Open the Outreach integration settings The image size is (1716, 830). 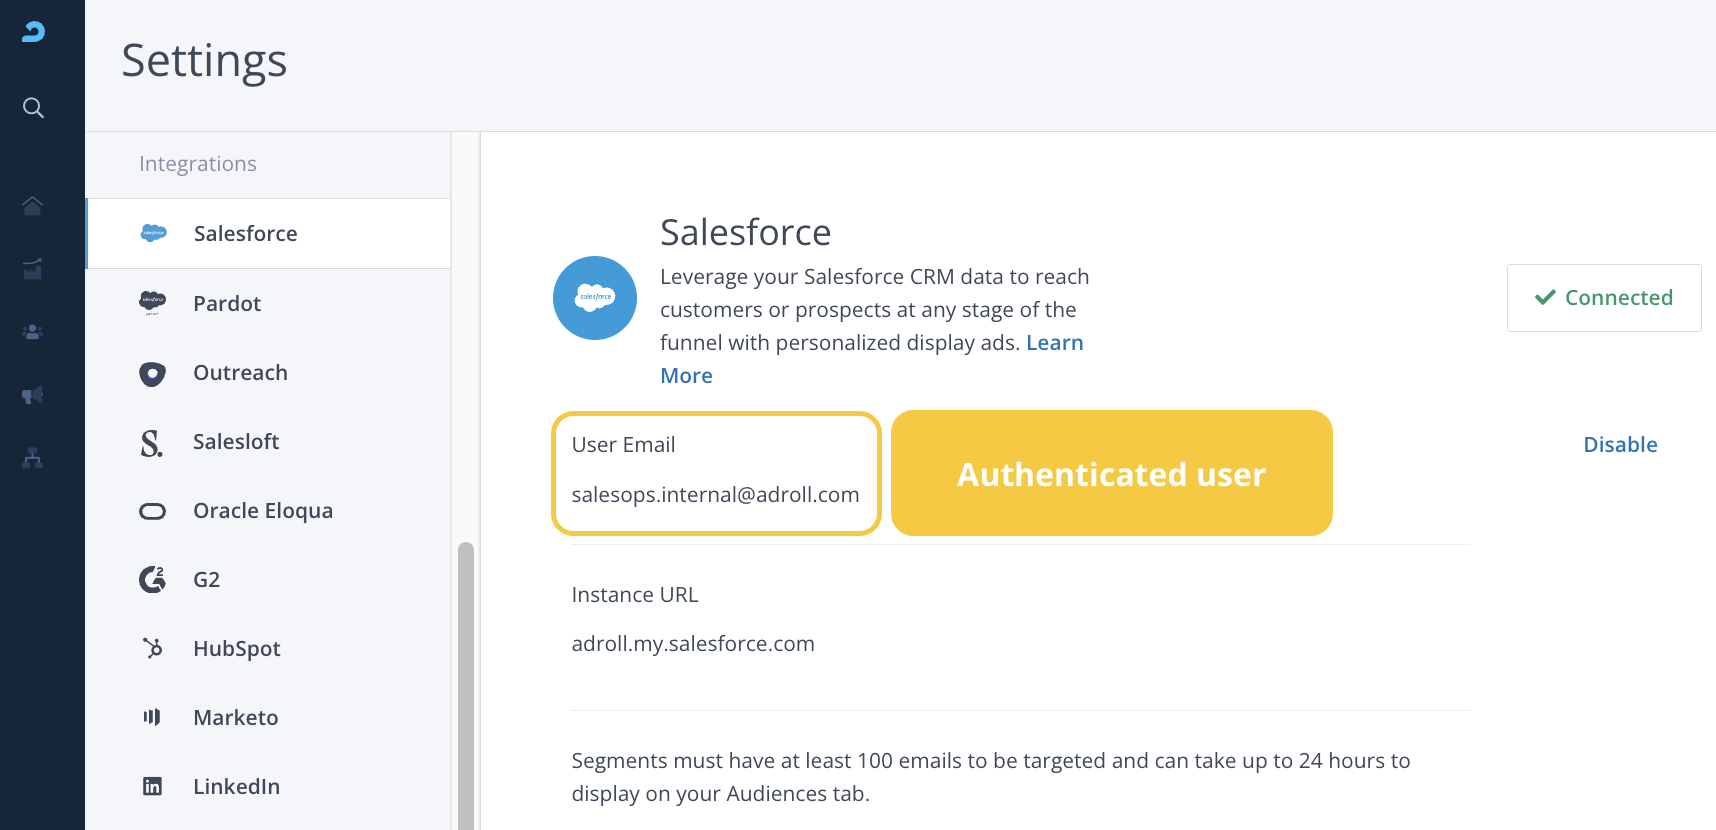tap(240, 373)
